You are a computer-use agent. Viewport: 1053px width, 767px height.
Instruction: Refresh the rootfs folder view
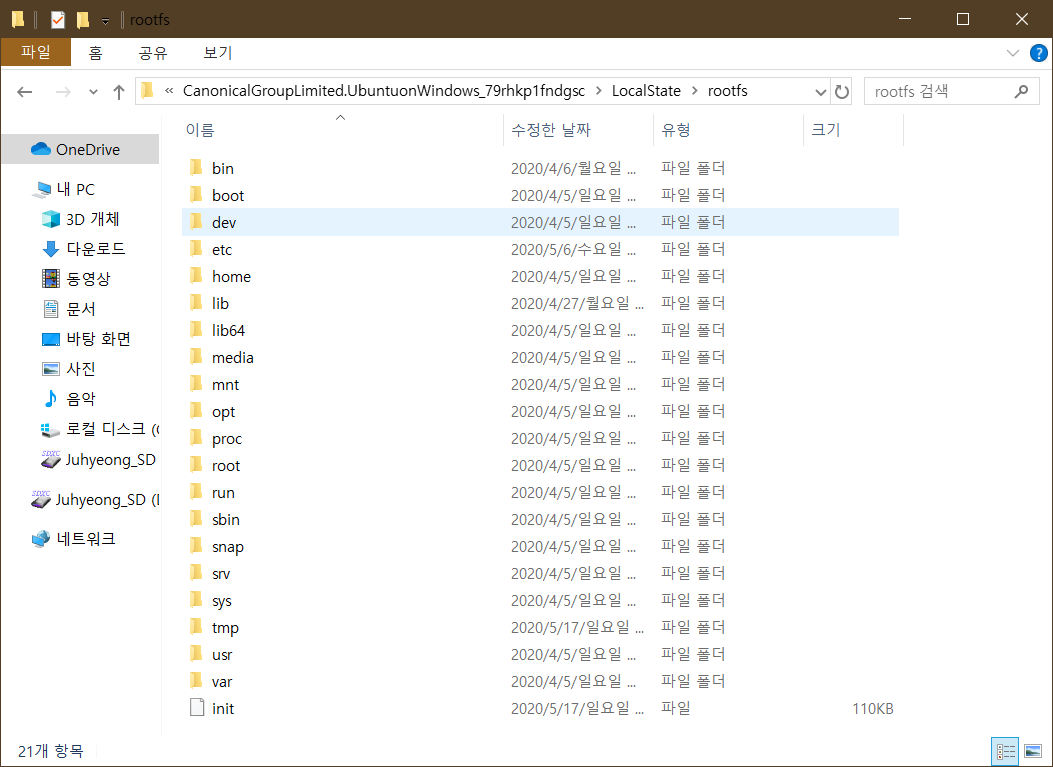click(x=841, y=91)
